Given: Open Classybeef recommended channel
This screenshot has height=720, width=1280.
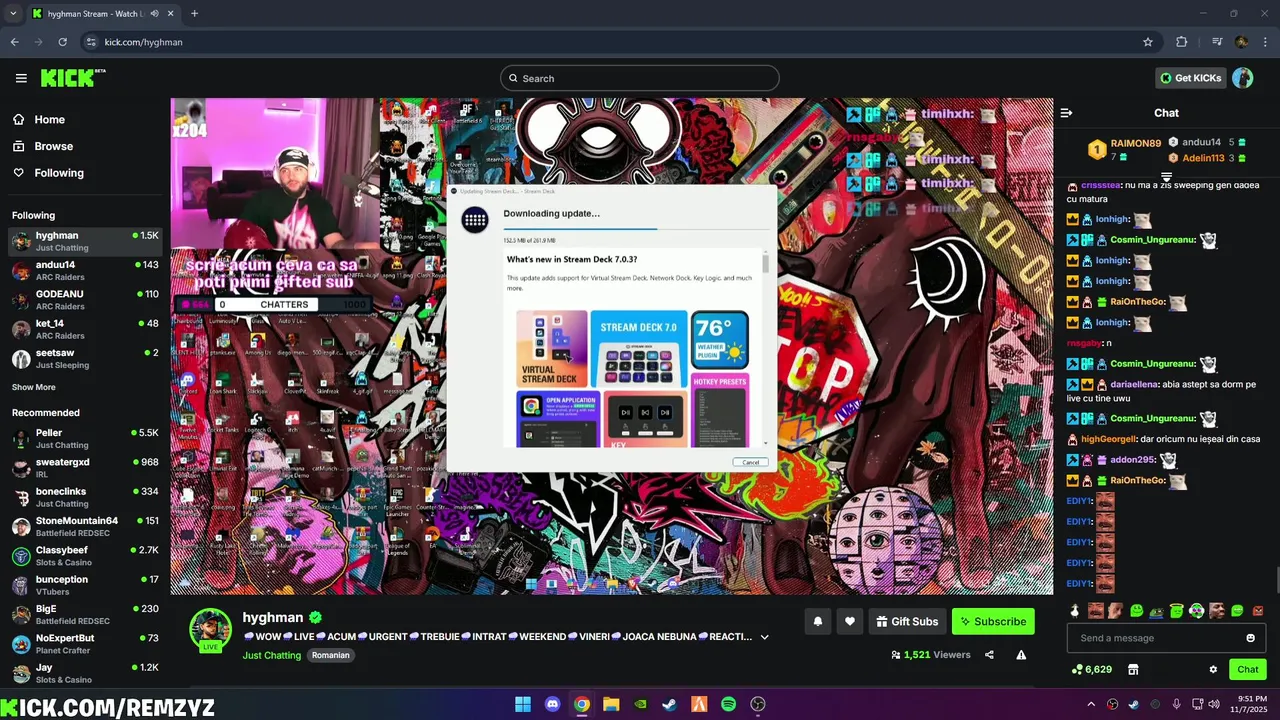Looking at the screenshot, I should click(85, 556).
